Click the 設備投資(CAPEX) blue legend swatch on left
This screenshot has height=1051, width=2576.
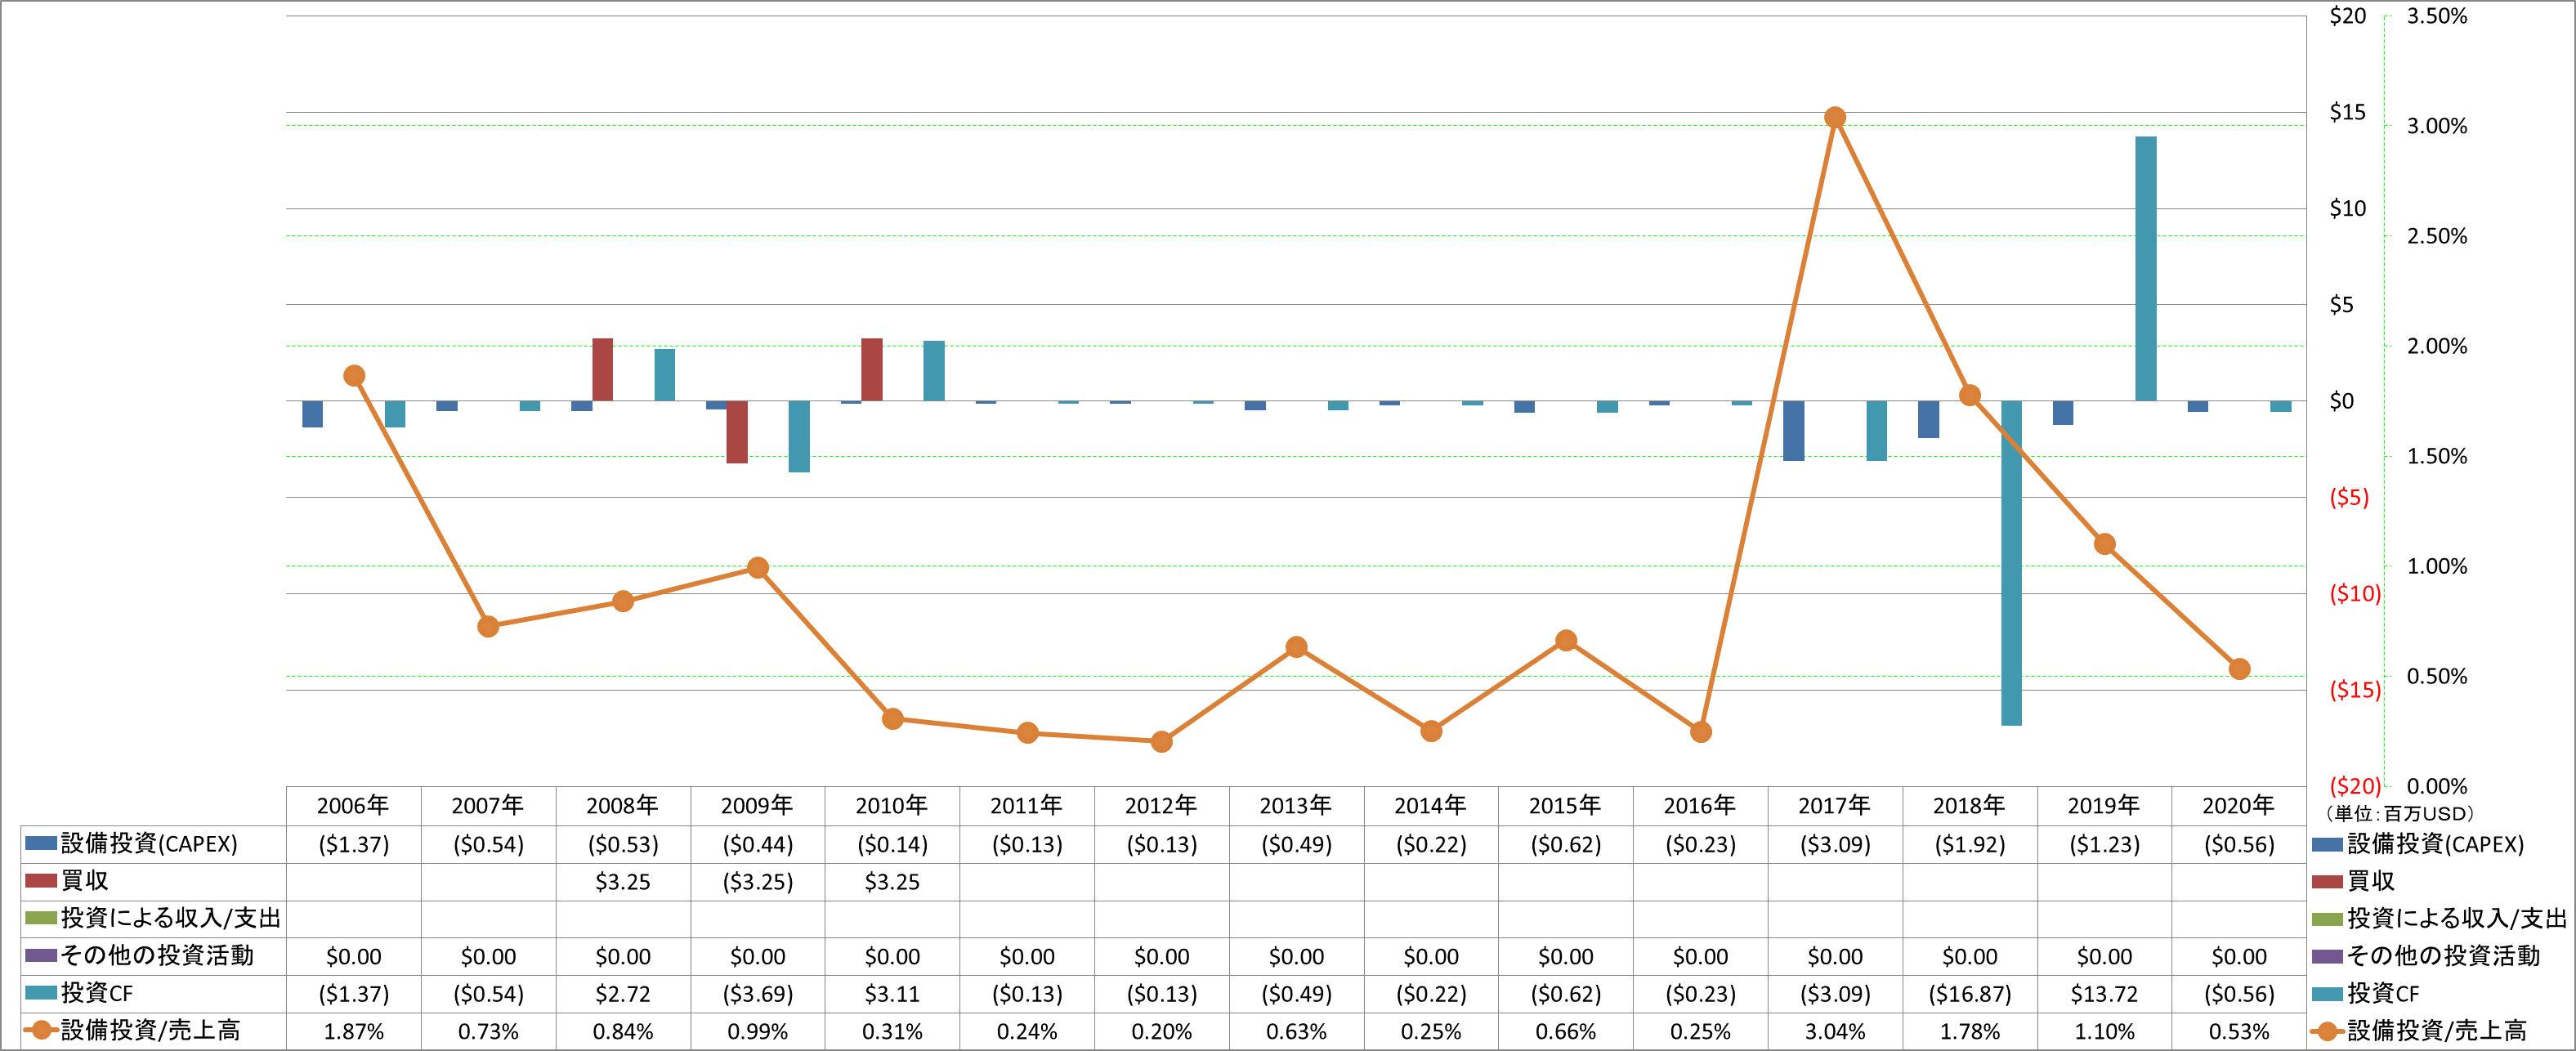(x=41, y=843)
